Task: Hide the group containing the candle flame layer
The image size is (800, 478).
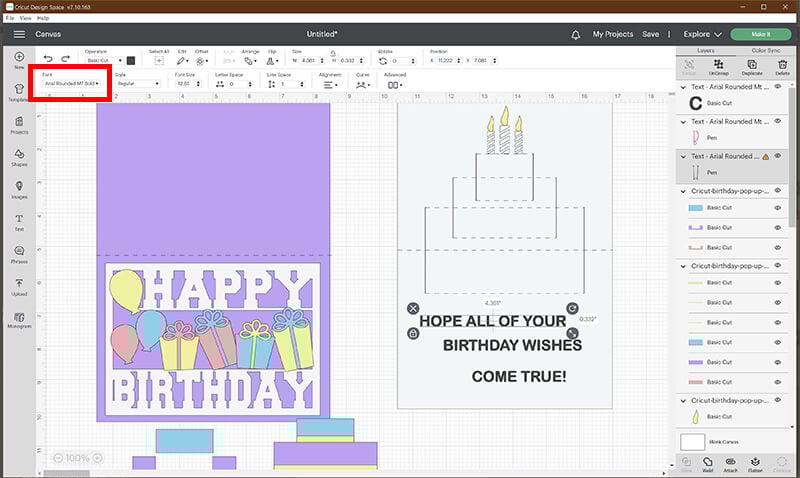Action: (778, 400)
